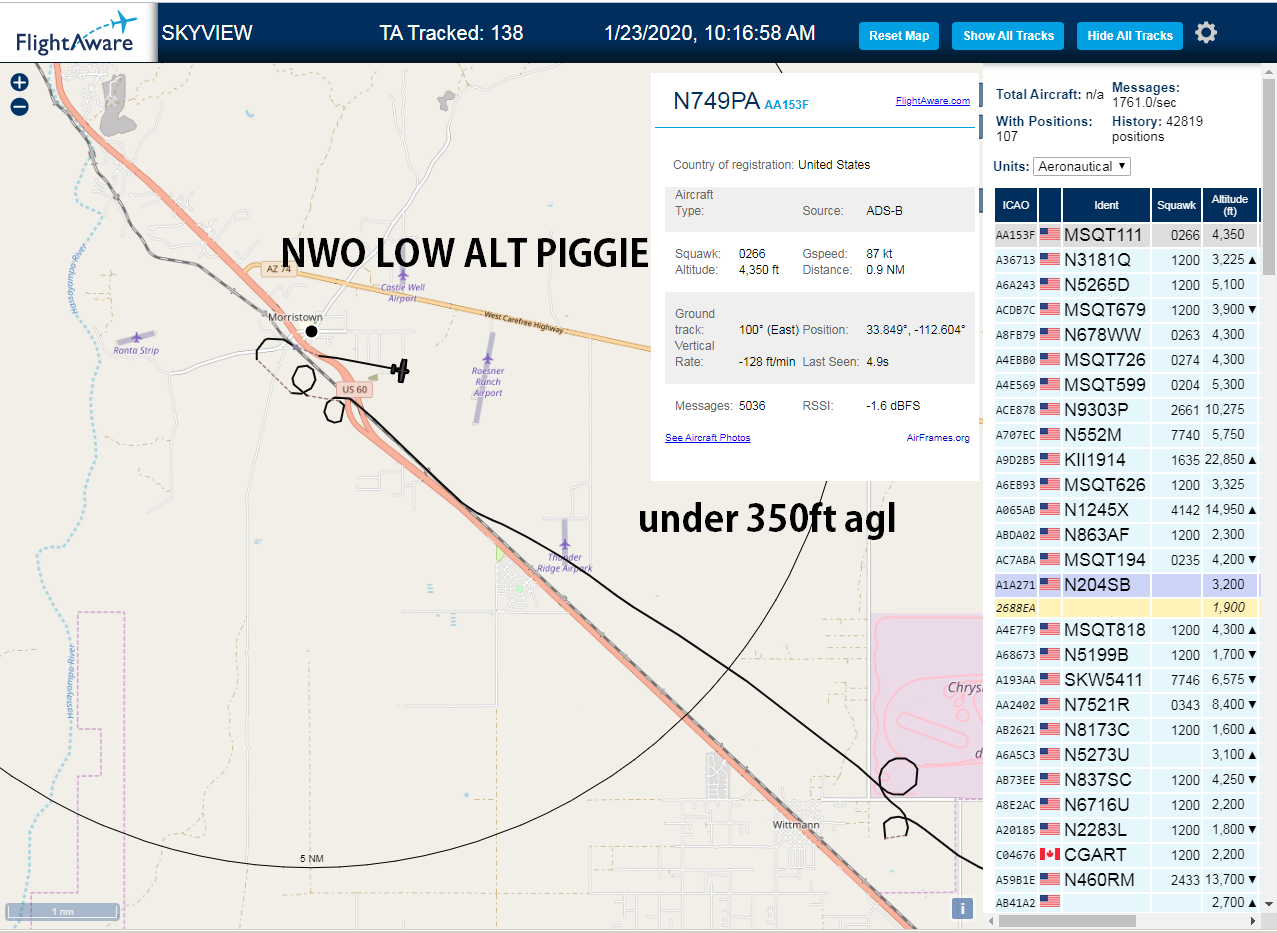1277x933 pixels.
Task: Click the N749PA title in info panel
Action: [716, 101]
